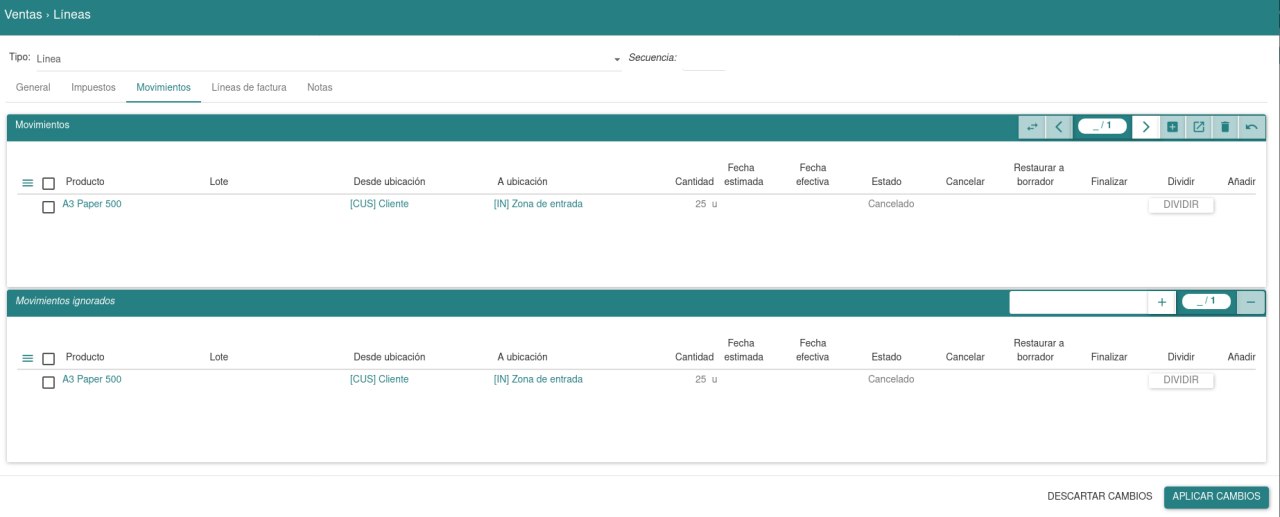The height and width of the screenshot is (517, 1280).
Task: Open the Tipo dropdown arrow
Action: click(617, 60)
